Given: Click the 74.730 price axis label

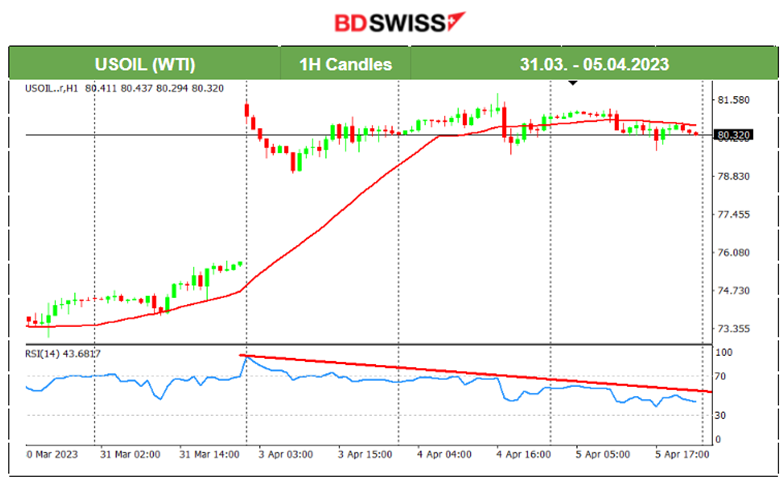Looking at the screenshot, I should click(x=733, y=290).
